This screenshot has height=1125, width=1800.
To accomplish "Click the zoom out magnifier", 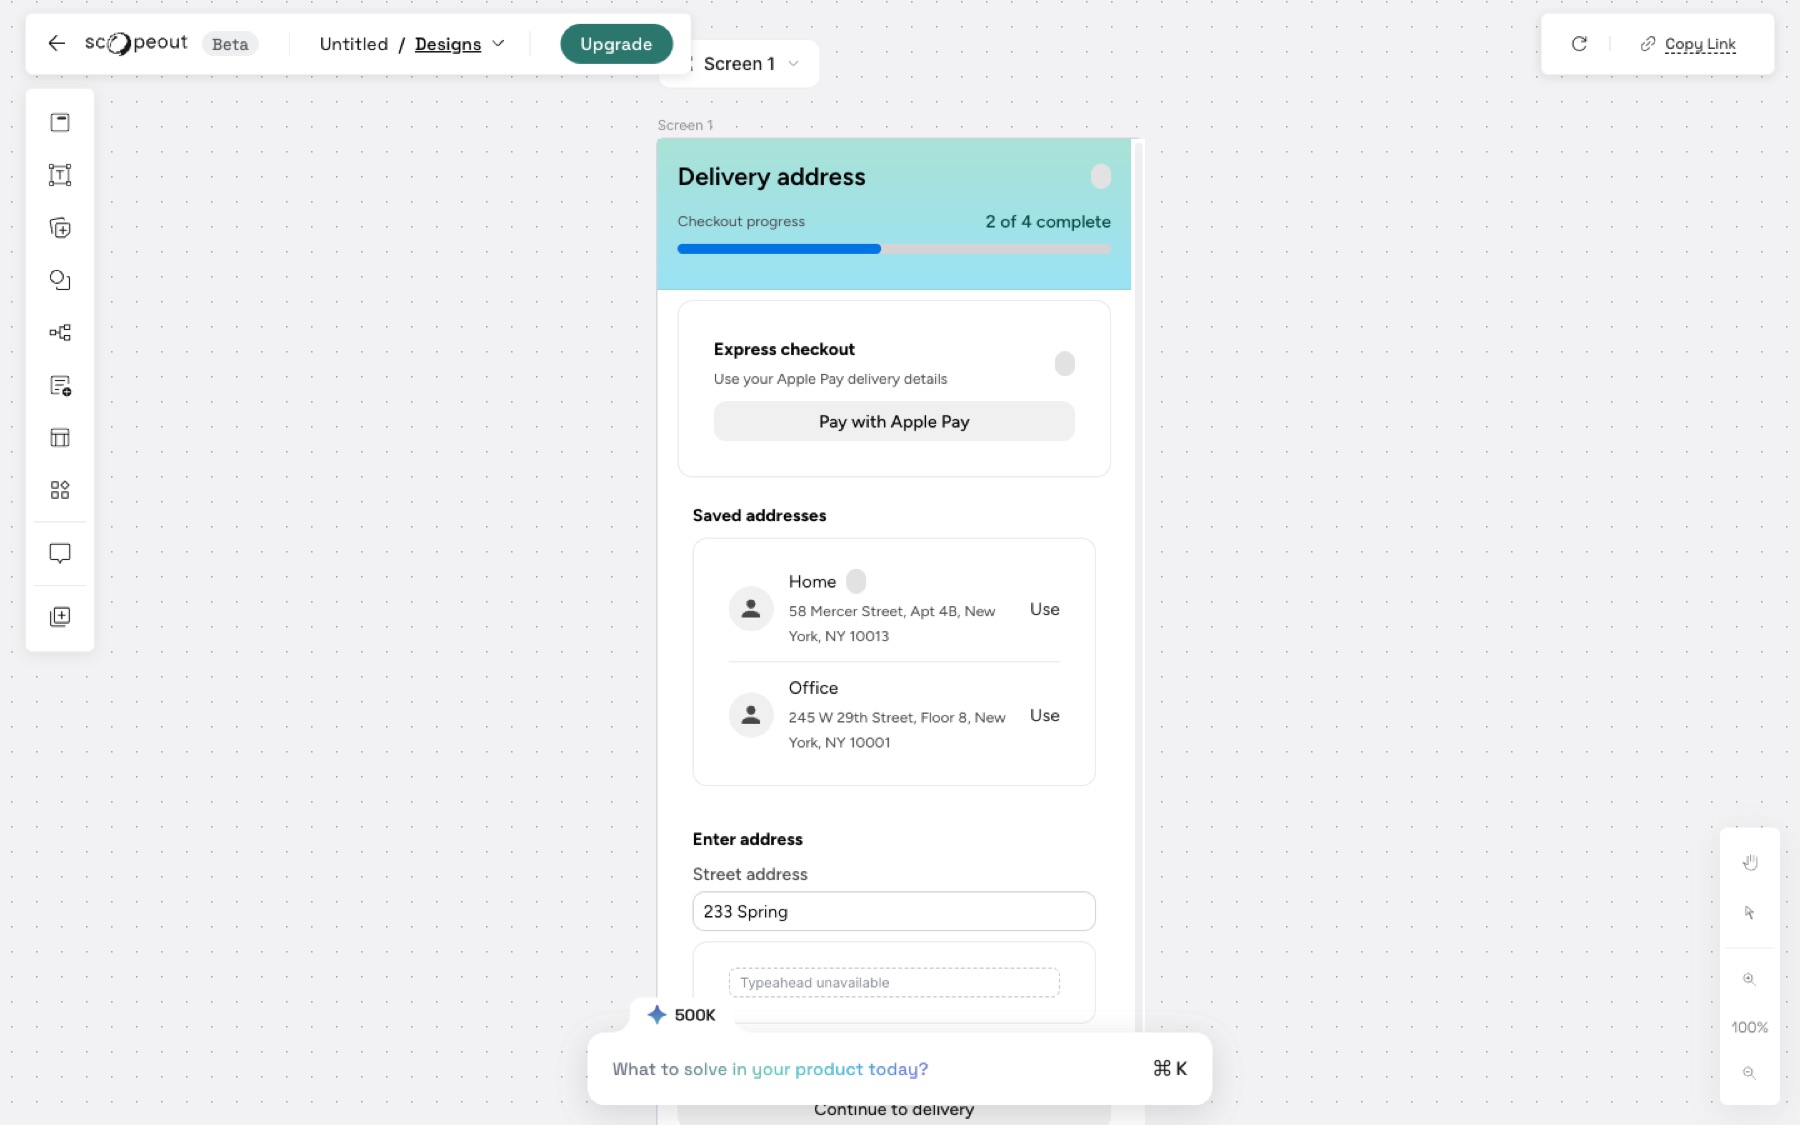I will [1749, 1072].
